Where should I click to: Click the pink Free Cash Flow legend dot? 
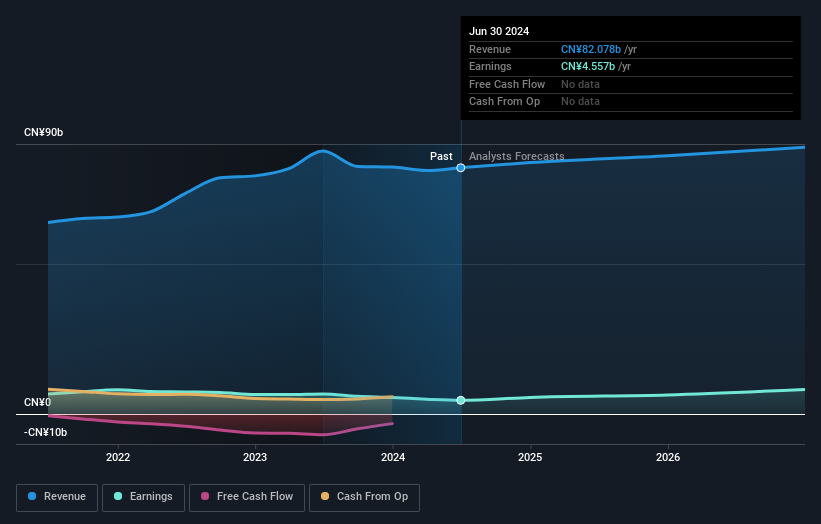pos(205,496)
